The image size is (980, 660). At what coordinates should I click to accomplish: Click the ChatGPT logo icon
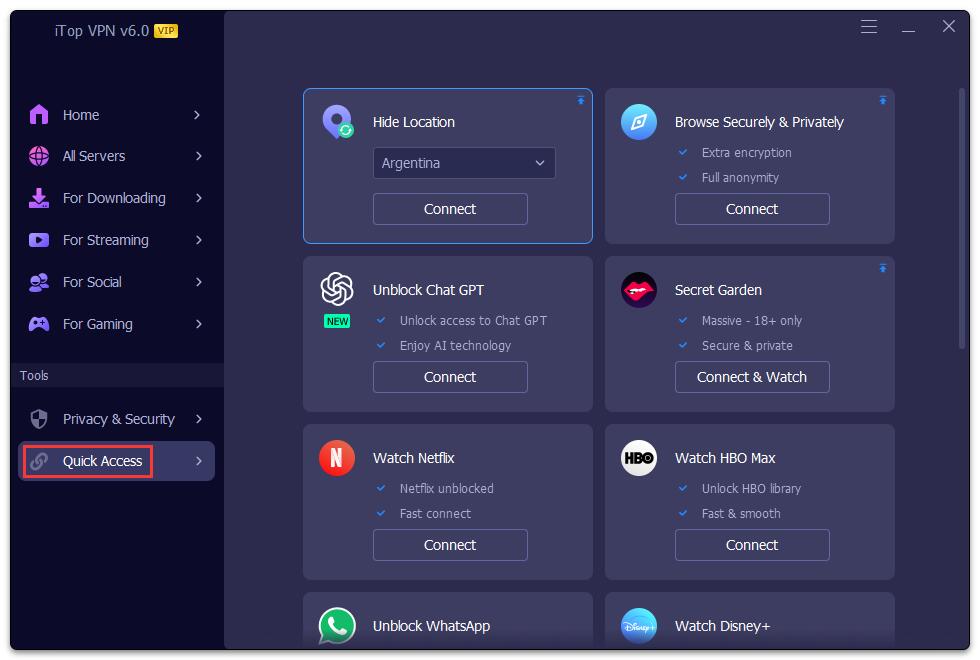tap(337, 289)
